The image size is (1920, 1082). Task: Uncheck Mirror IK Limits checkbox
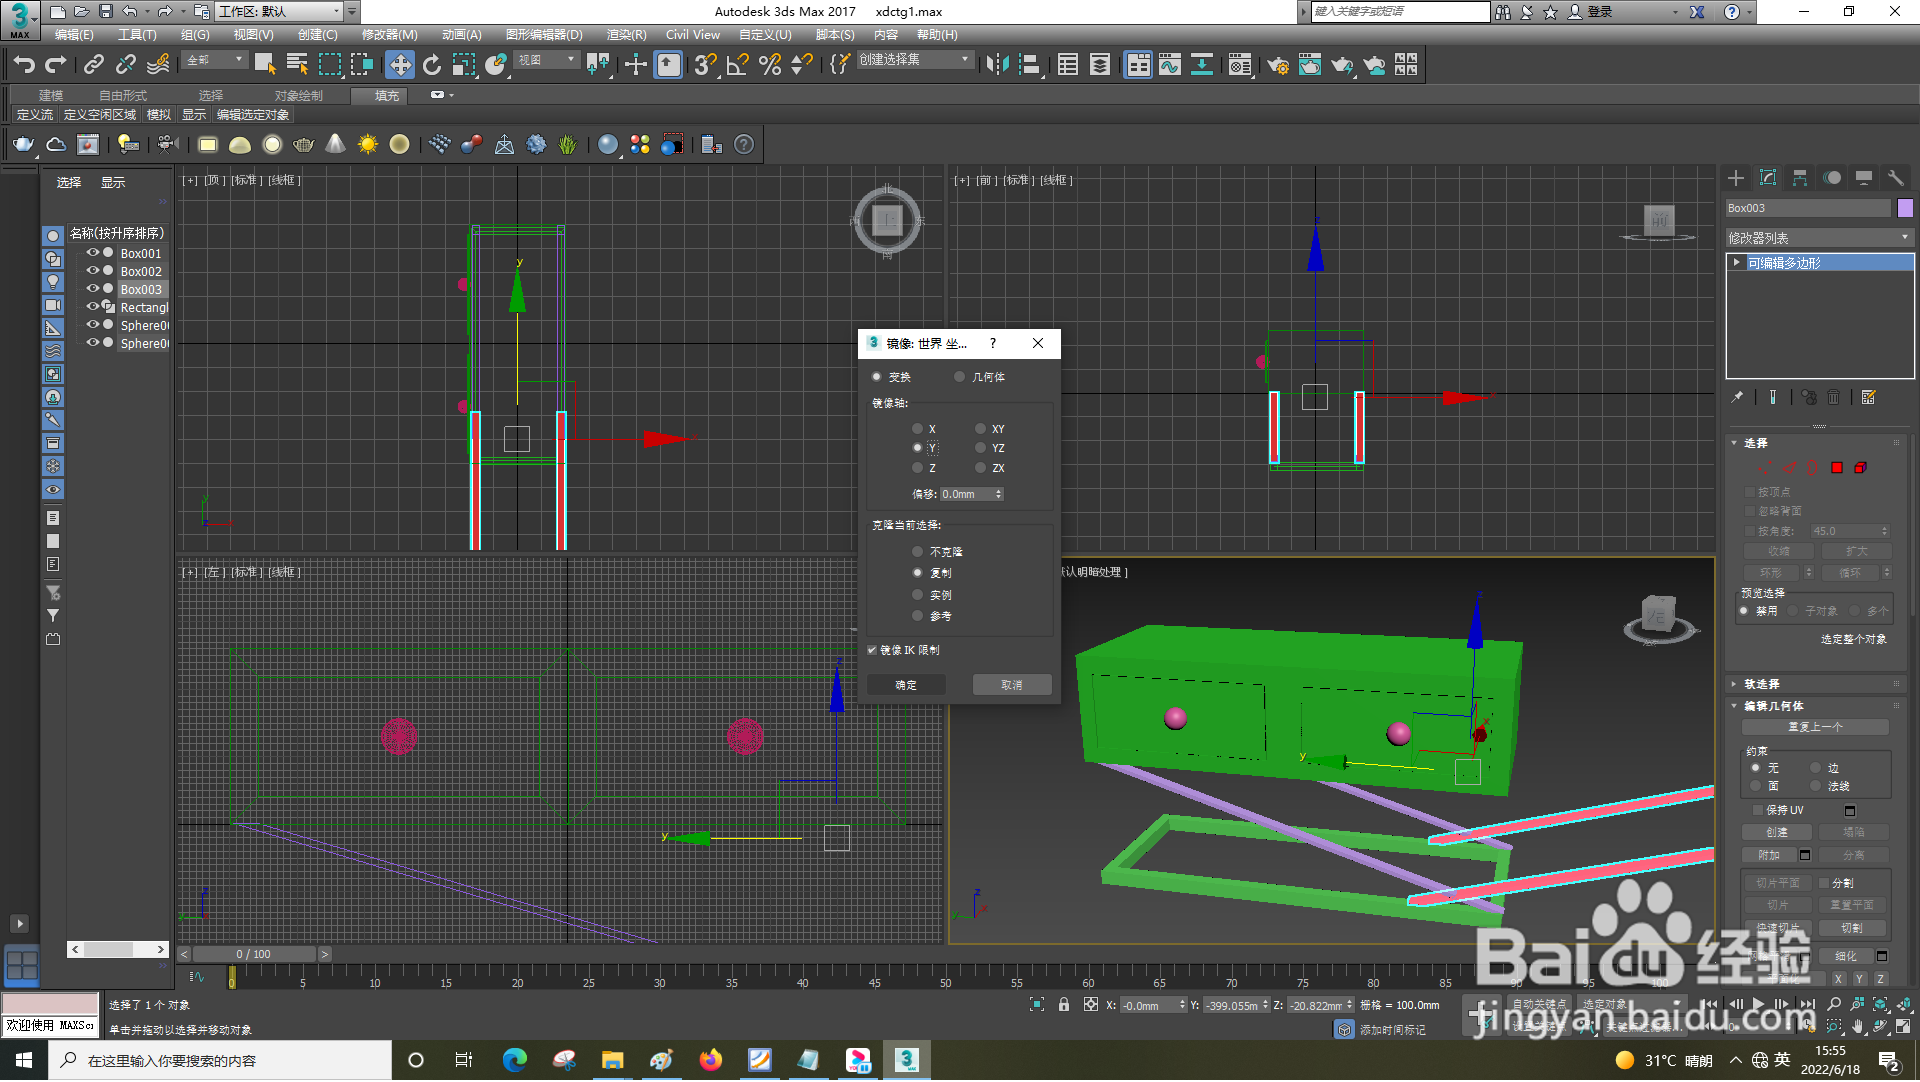(x=872, y=650)
